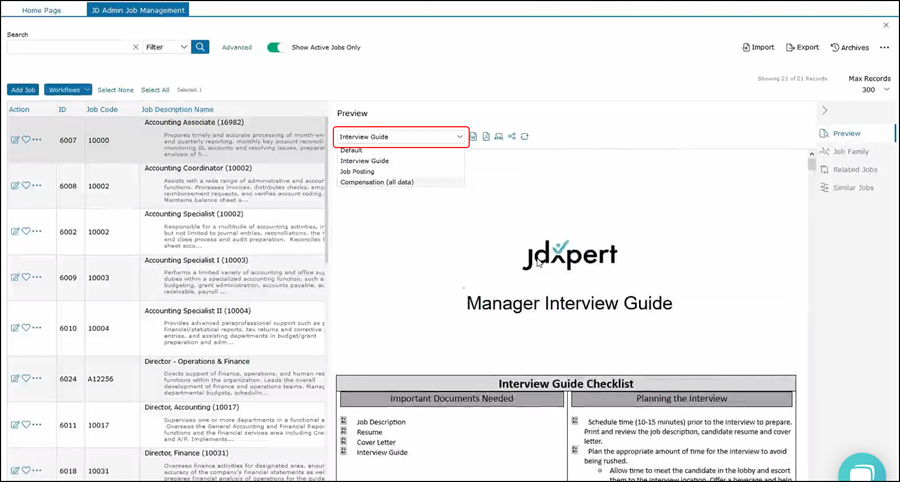Click the blue search magnifier button
The height and width of the screenshot is (482, 900).
(201, 47)
